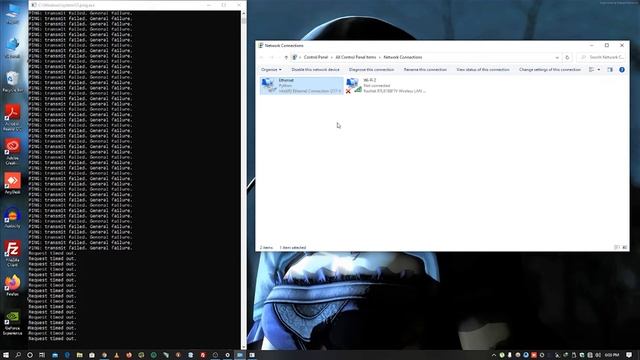Switch to large icons view in status bar
This screenshot has width=640, height=360.
[624, 247]
